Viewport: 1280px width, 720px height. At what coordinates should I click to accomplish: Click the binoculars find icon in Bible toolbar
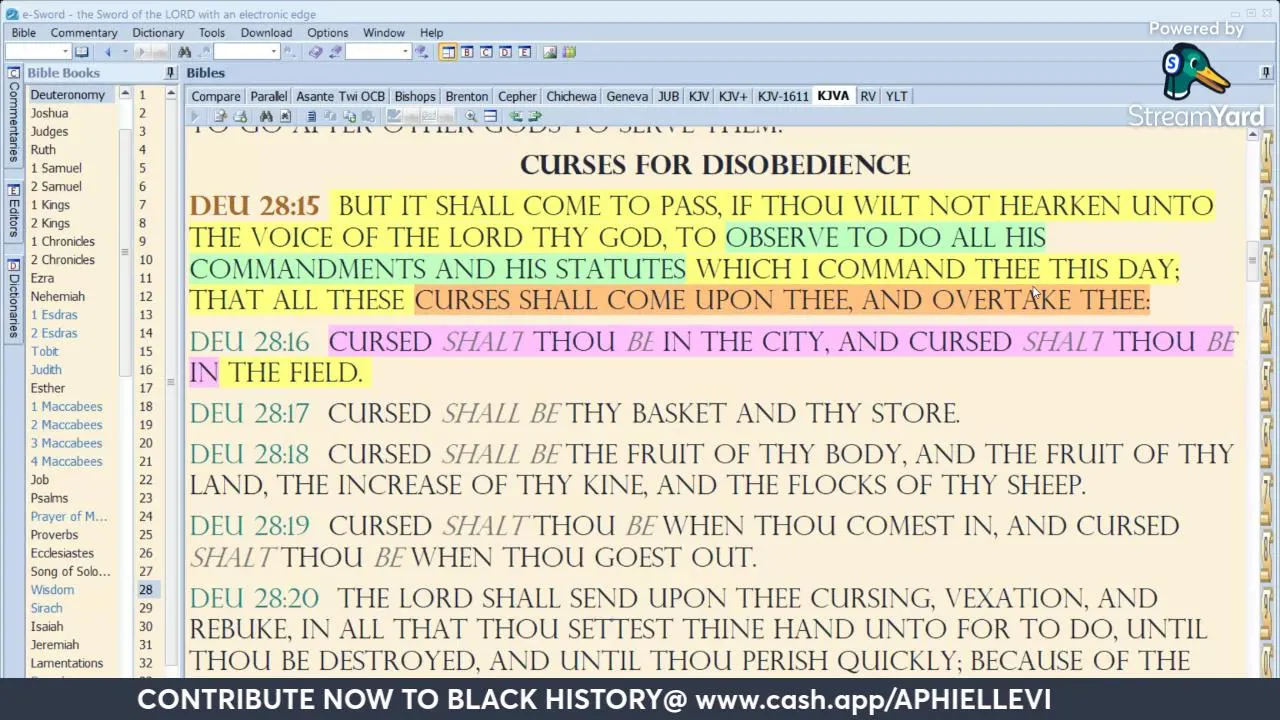[266, 116]
